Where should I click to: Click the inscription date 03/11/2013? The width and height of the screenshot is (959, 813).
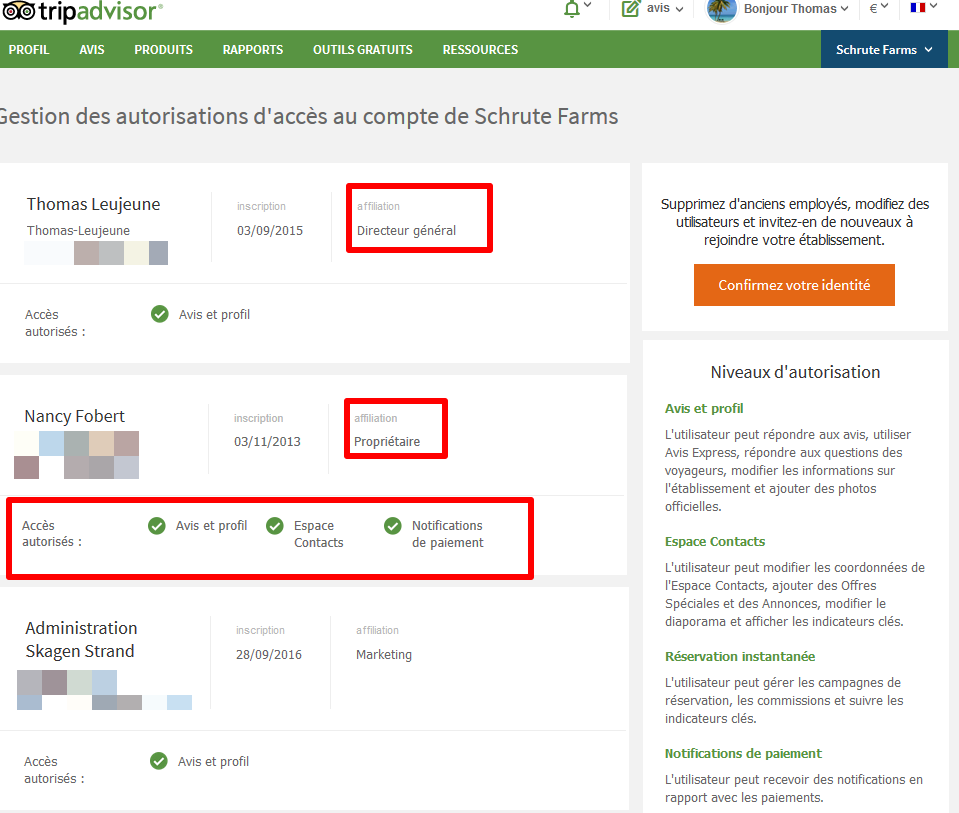[x=267, y=442]
